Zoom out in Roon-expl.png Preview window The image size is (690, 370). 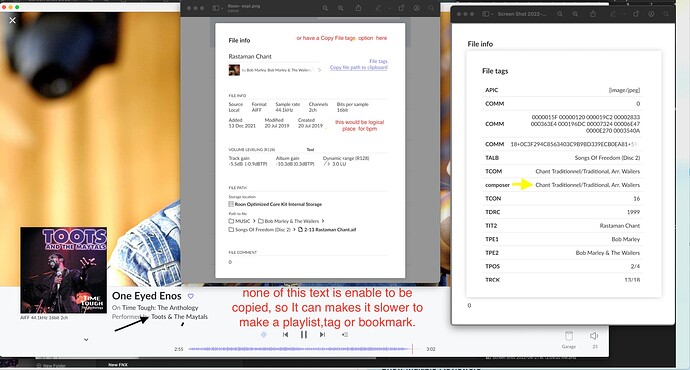click(325, 8)
